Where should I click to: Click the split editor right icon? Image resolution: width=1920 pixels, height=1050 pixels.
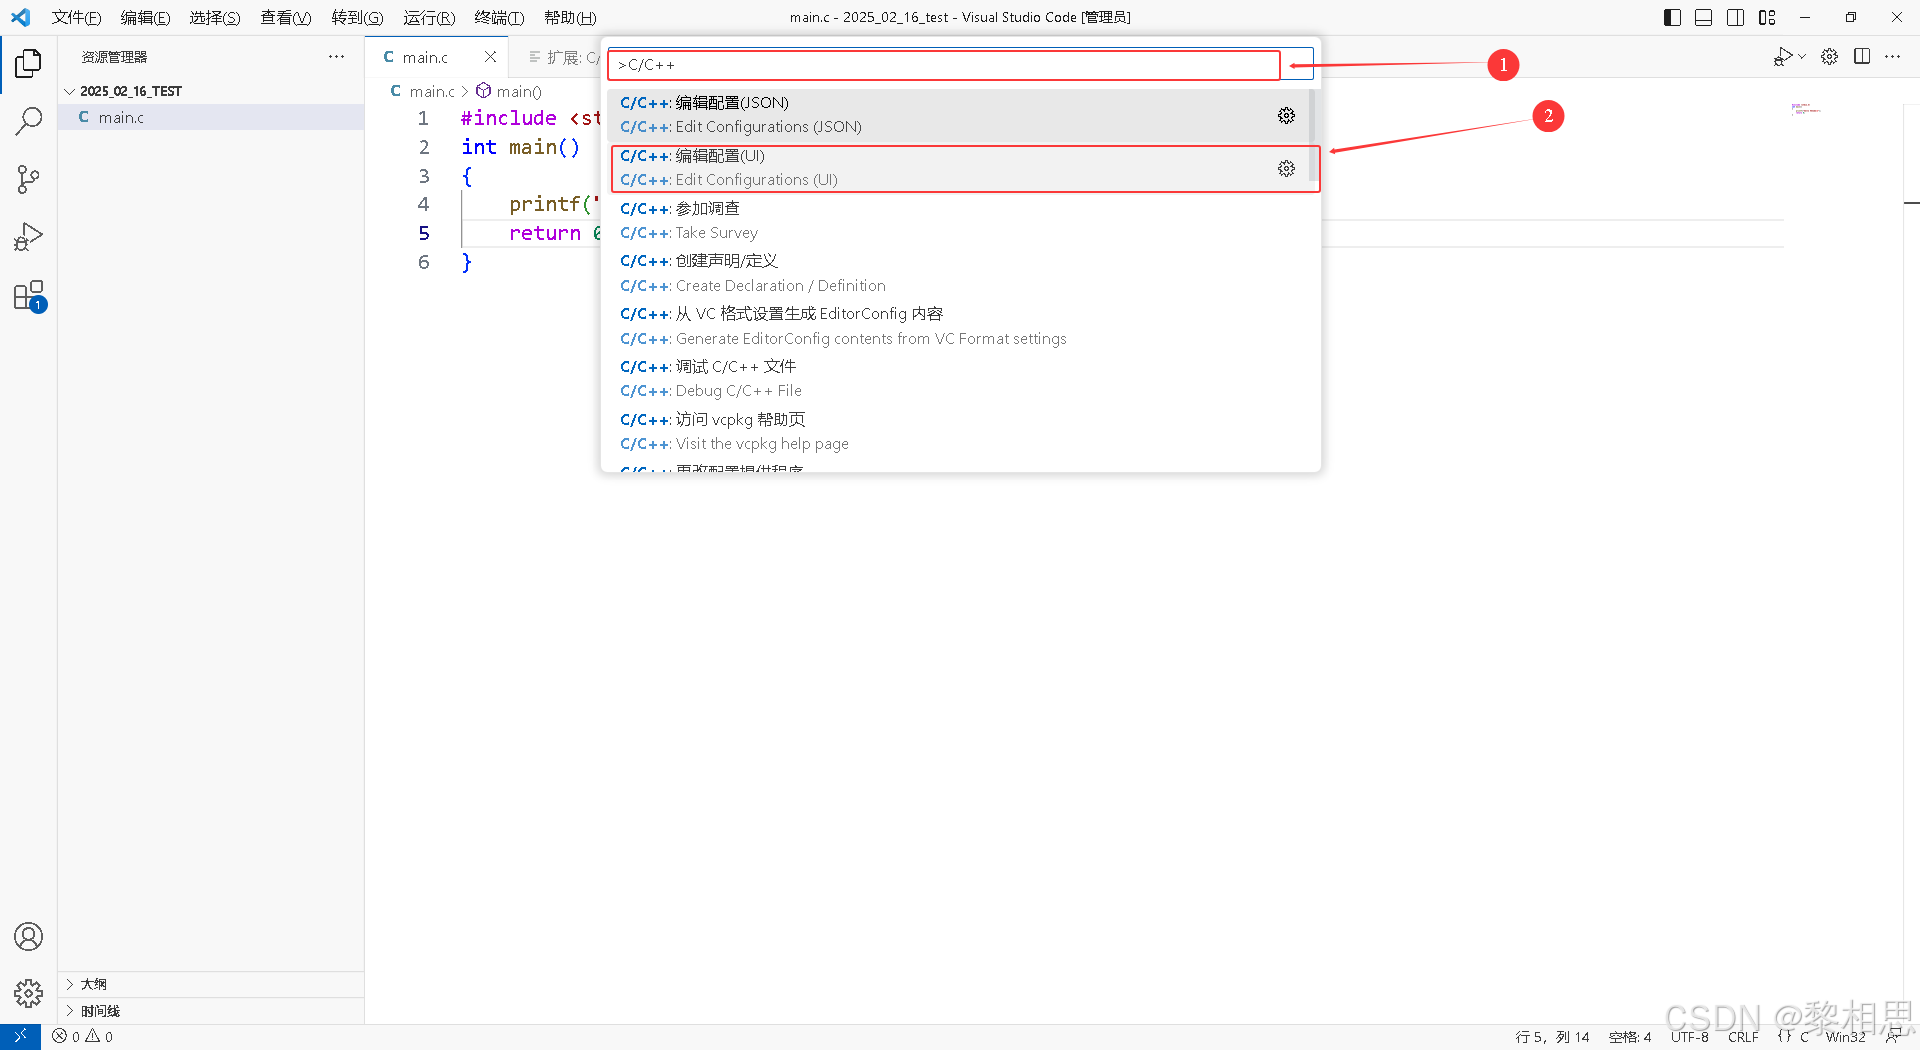click(1862, 57)
